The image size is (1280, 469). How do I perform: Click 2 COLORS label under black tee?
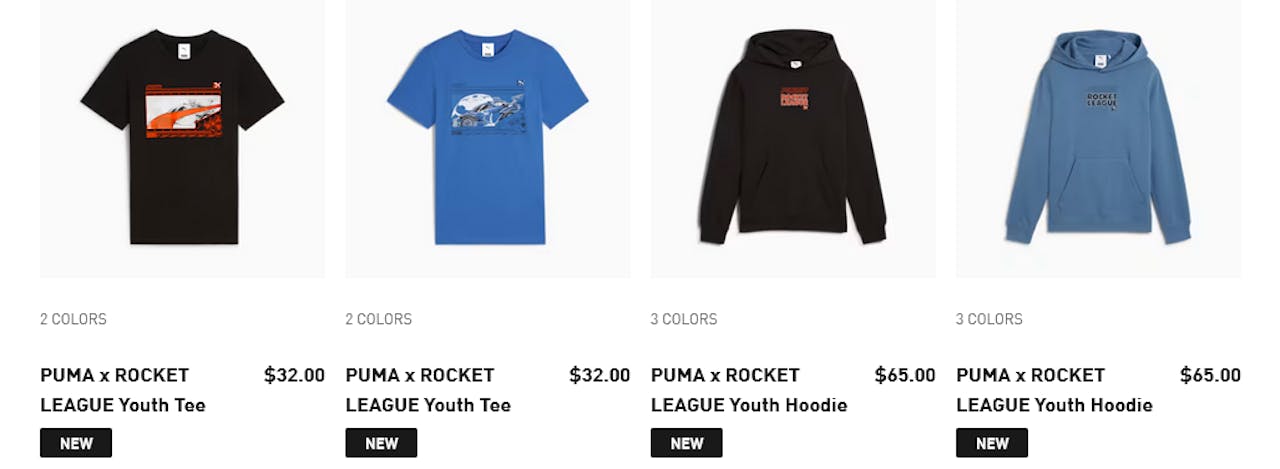pyautogui.click(x=73, y=319)
